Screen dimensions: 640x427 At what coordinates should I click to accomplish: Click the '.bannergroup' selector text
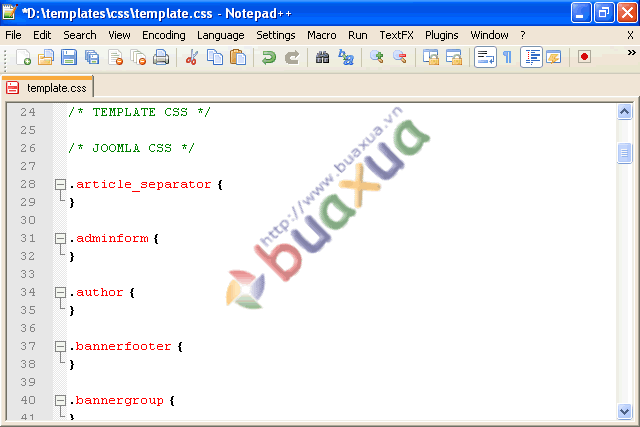(x=116, y=400)
